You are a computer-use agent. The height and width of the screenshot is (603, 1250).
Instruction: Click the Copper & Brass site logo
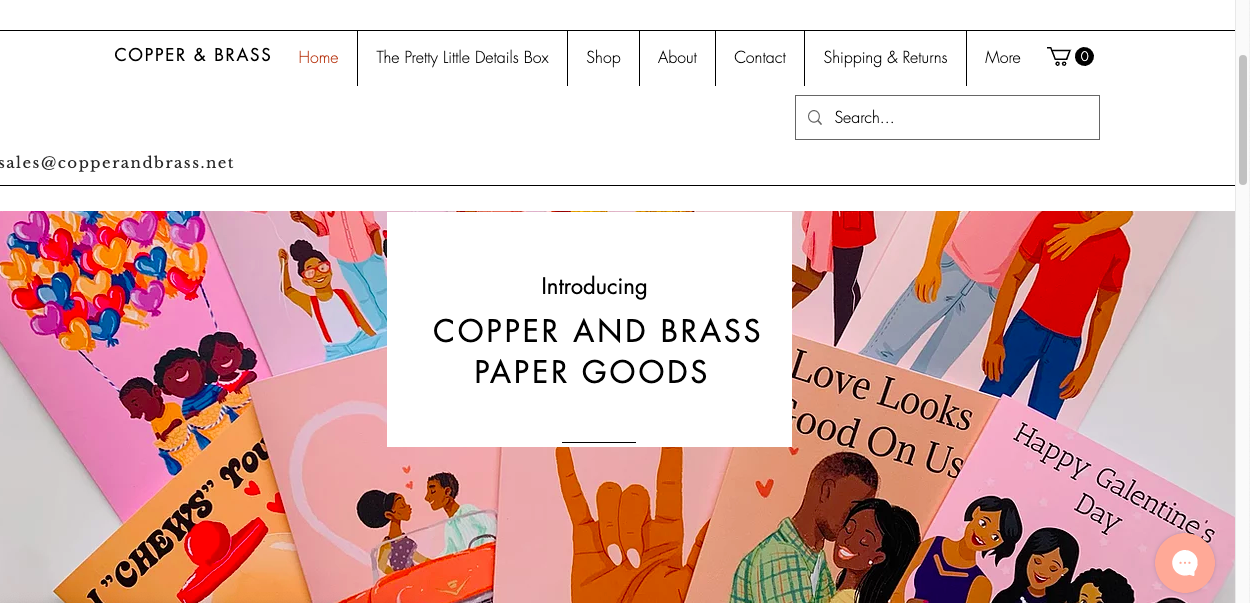[x=193, y=55]
